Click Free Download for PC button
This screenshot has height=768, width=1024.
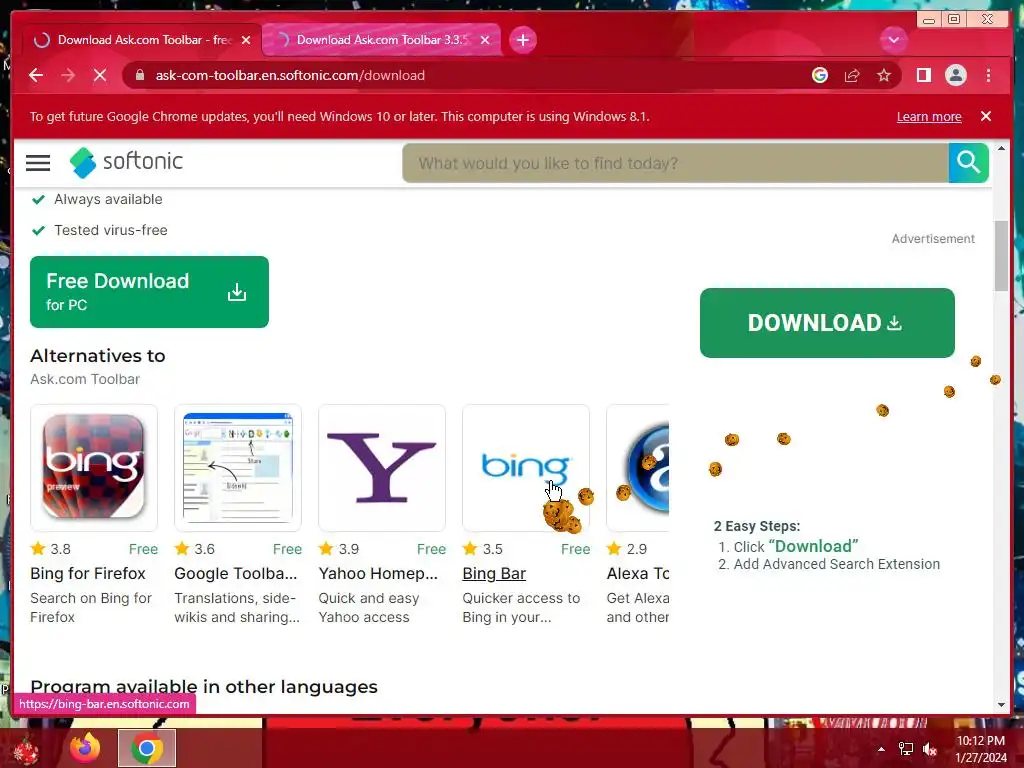point(149,292)
